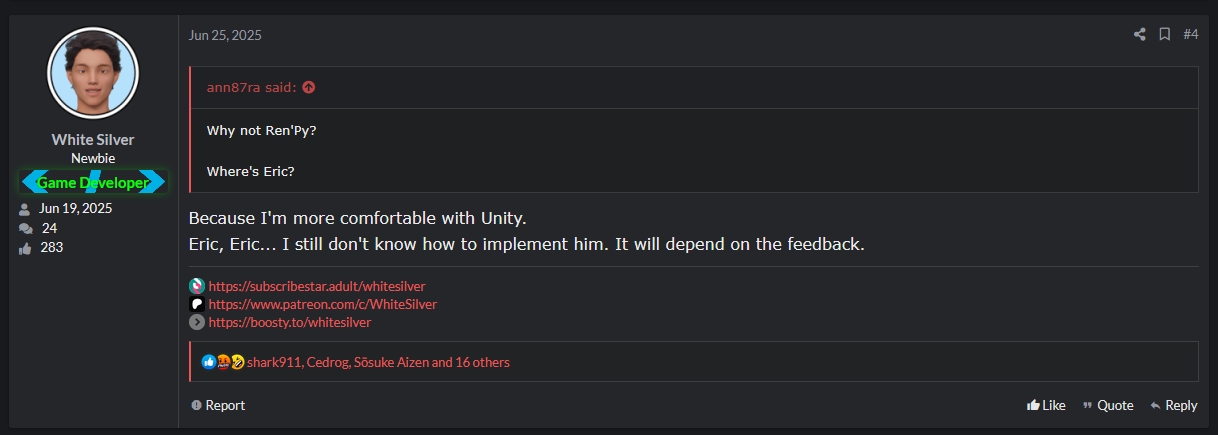Open White Silver username profile link
Screen dimensions: 1218x435
click(x=93, y=140)
